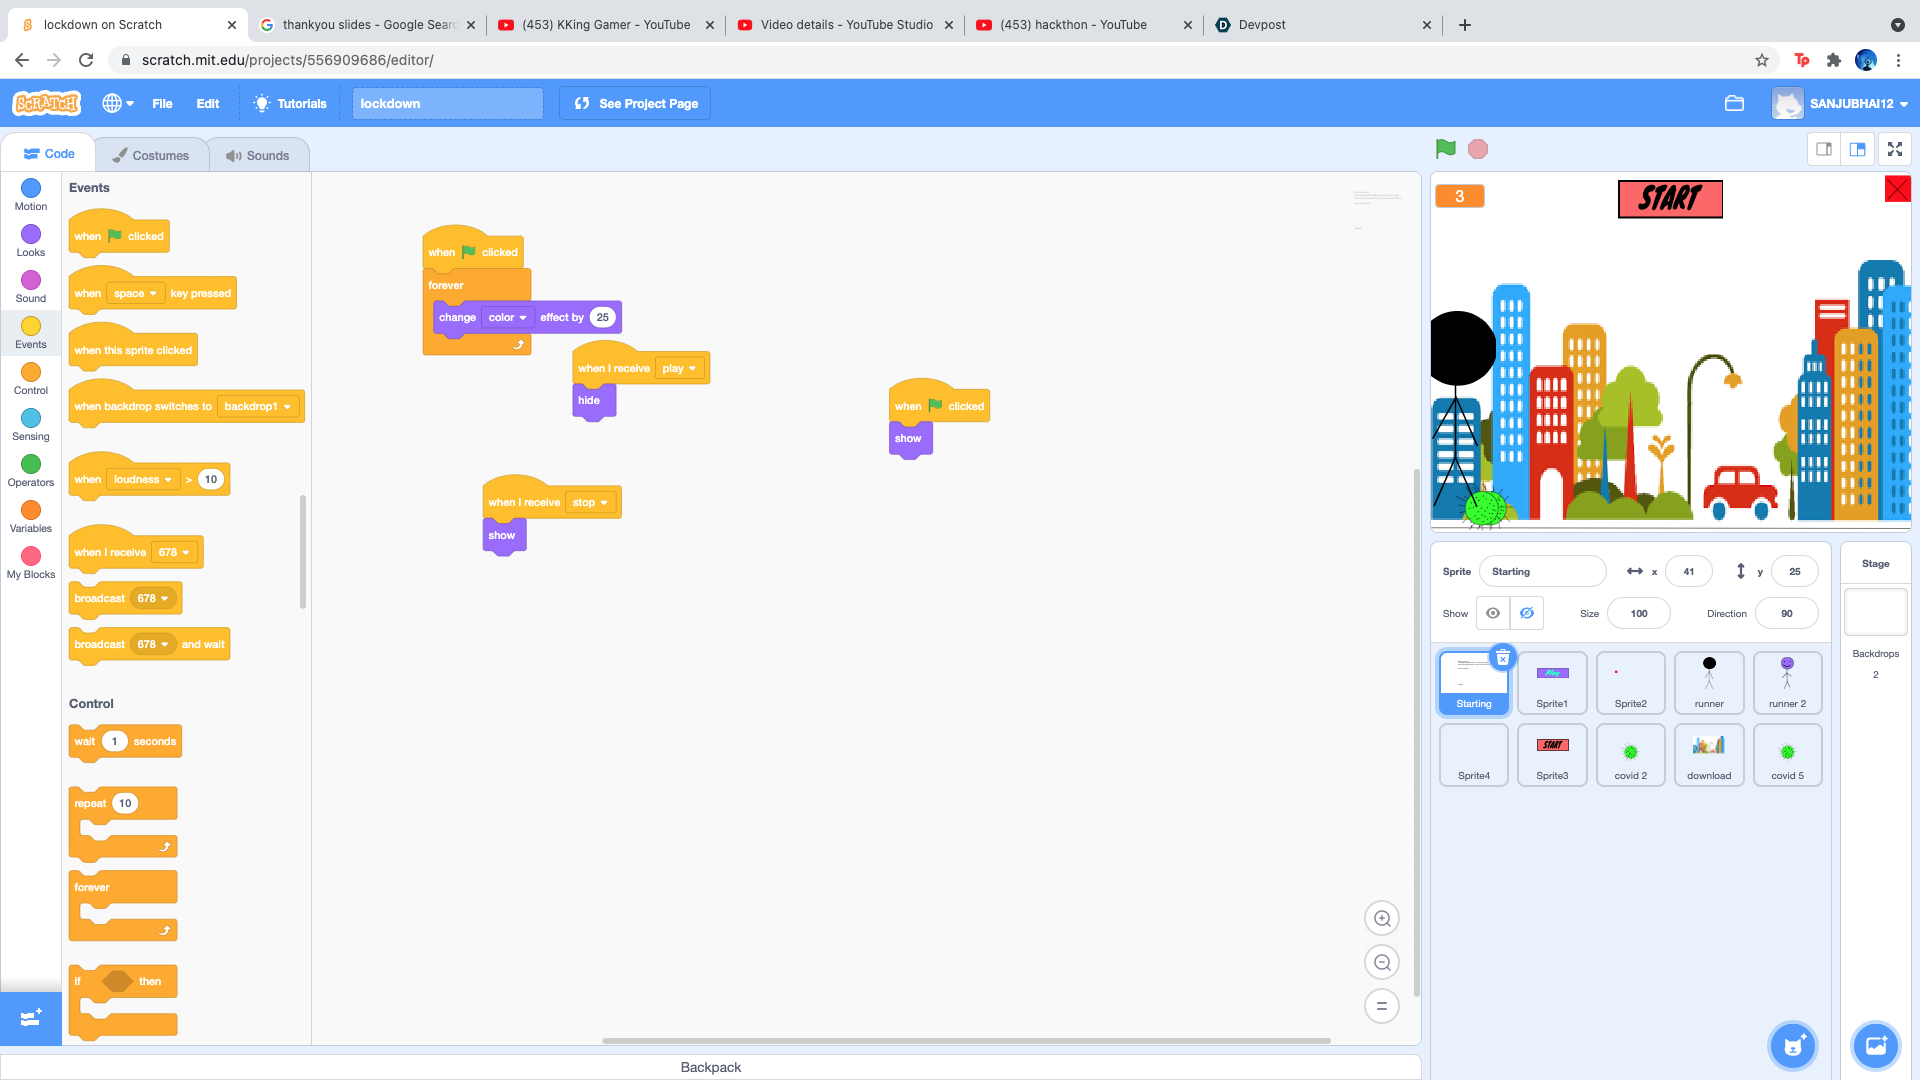This screenshot has height=1080, width=1920.
Task: Enter full screen stage mode
Action: (1894, 149)
